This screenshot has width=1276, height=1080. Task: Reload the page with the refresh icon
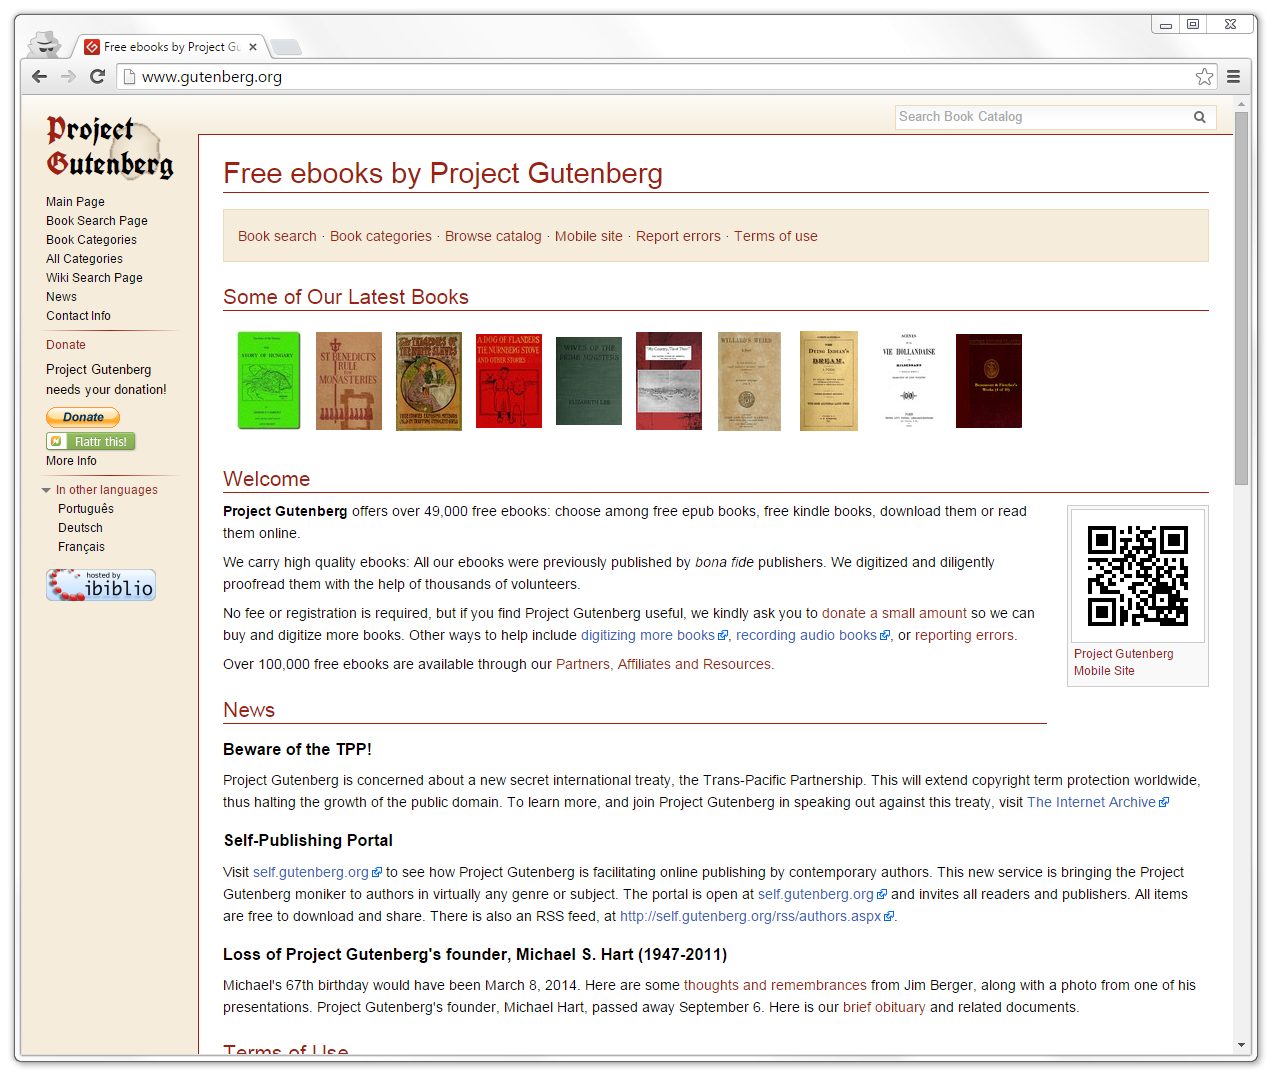(97, 76)
